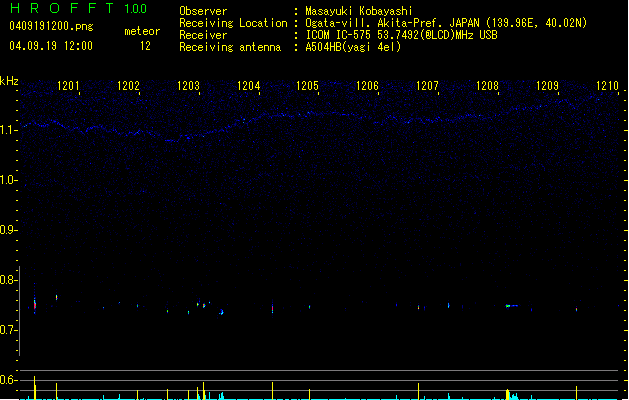Click the Receiving Location value text
The width and height of the screenshot is (629, 400).
[446, 23]
